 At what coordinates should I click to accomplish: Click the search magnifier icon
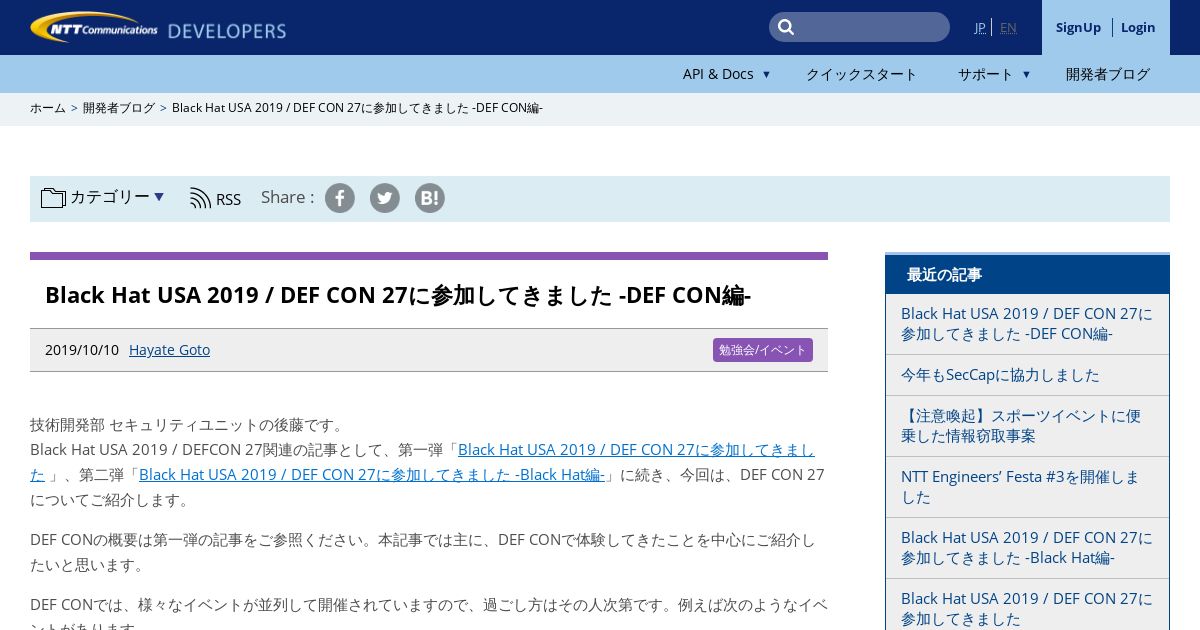click(786, 27)
